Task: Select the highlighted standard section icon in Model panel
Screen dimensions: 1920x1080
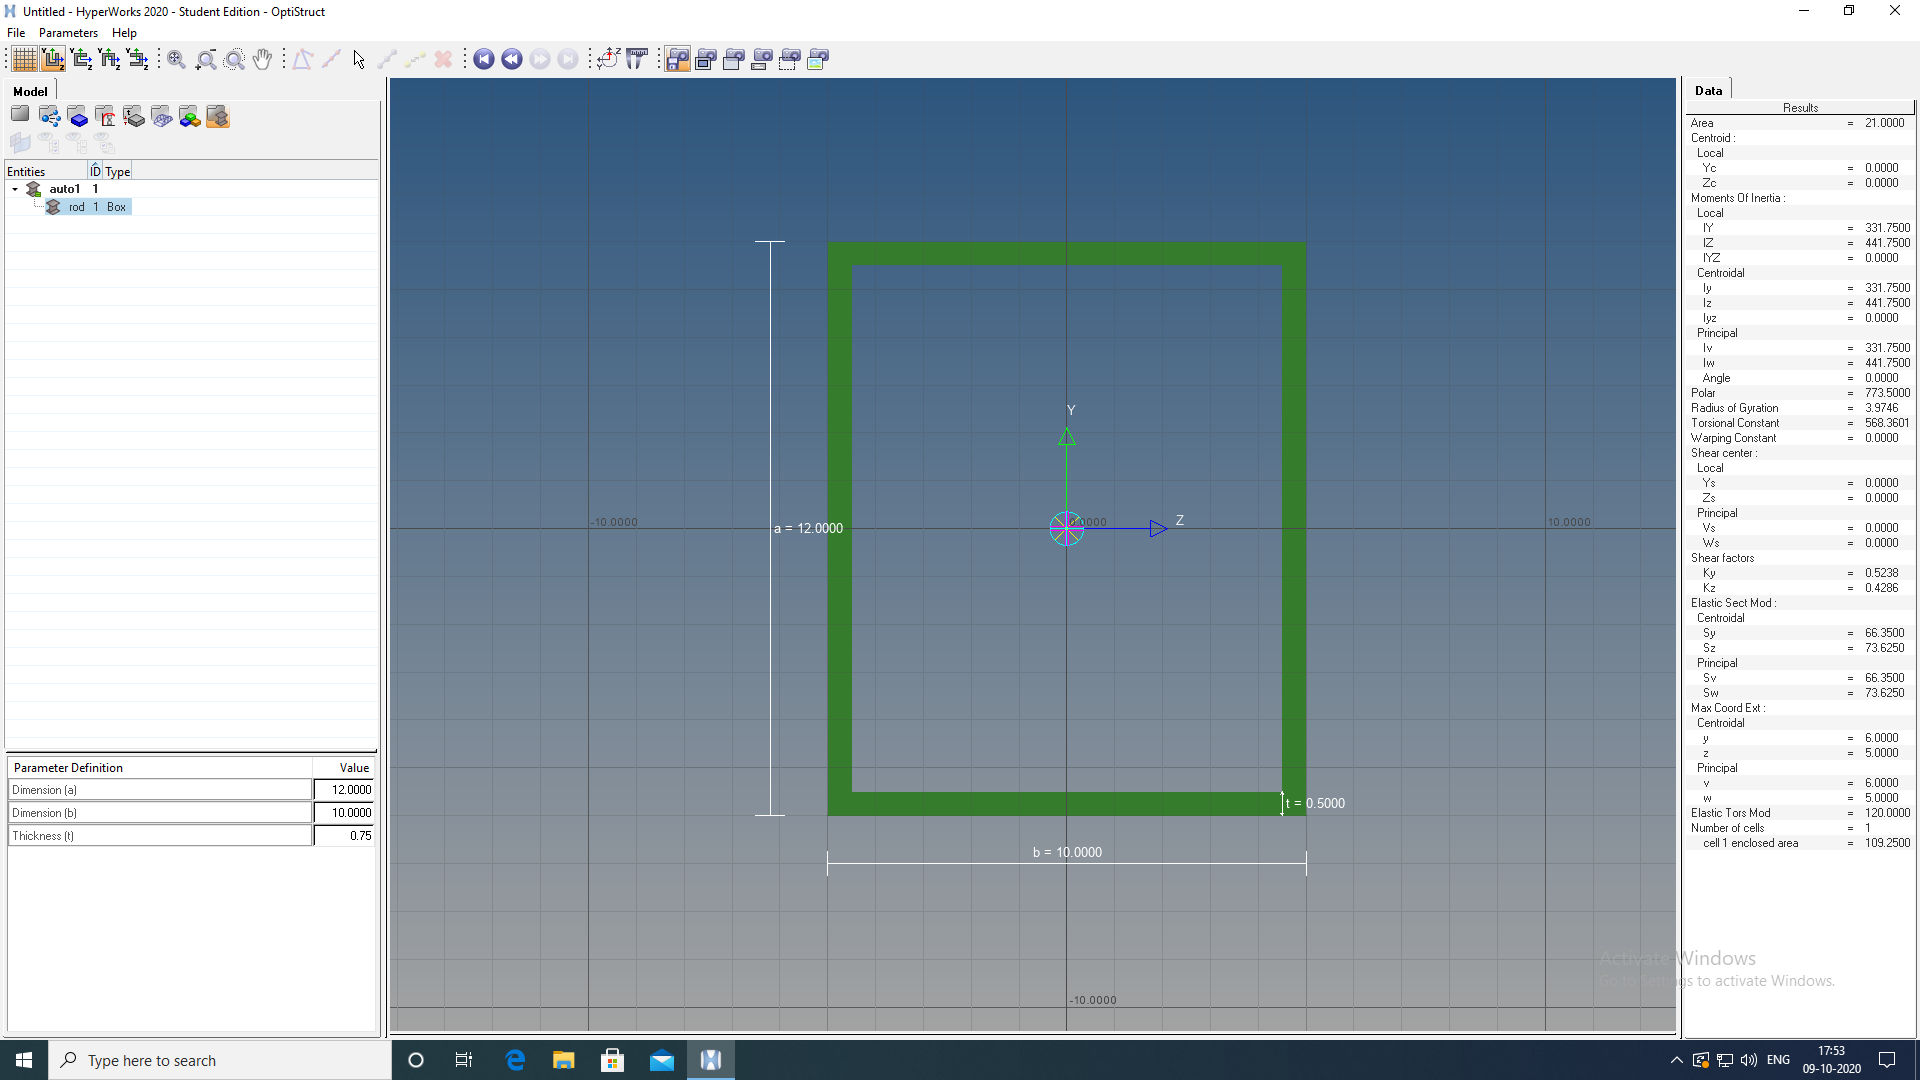Action: (217, 116)
